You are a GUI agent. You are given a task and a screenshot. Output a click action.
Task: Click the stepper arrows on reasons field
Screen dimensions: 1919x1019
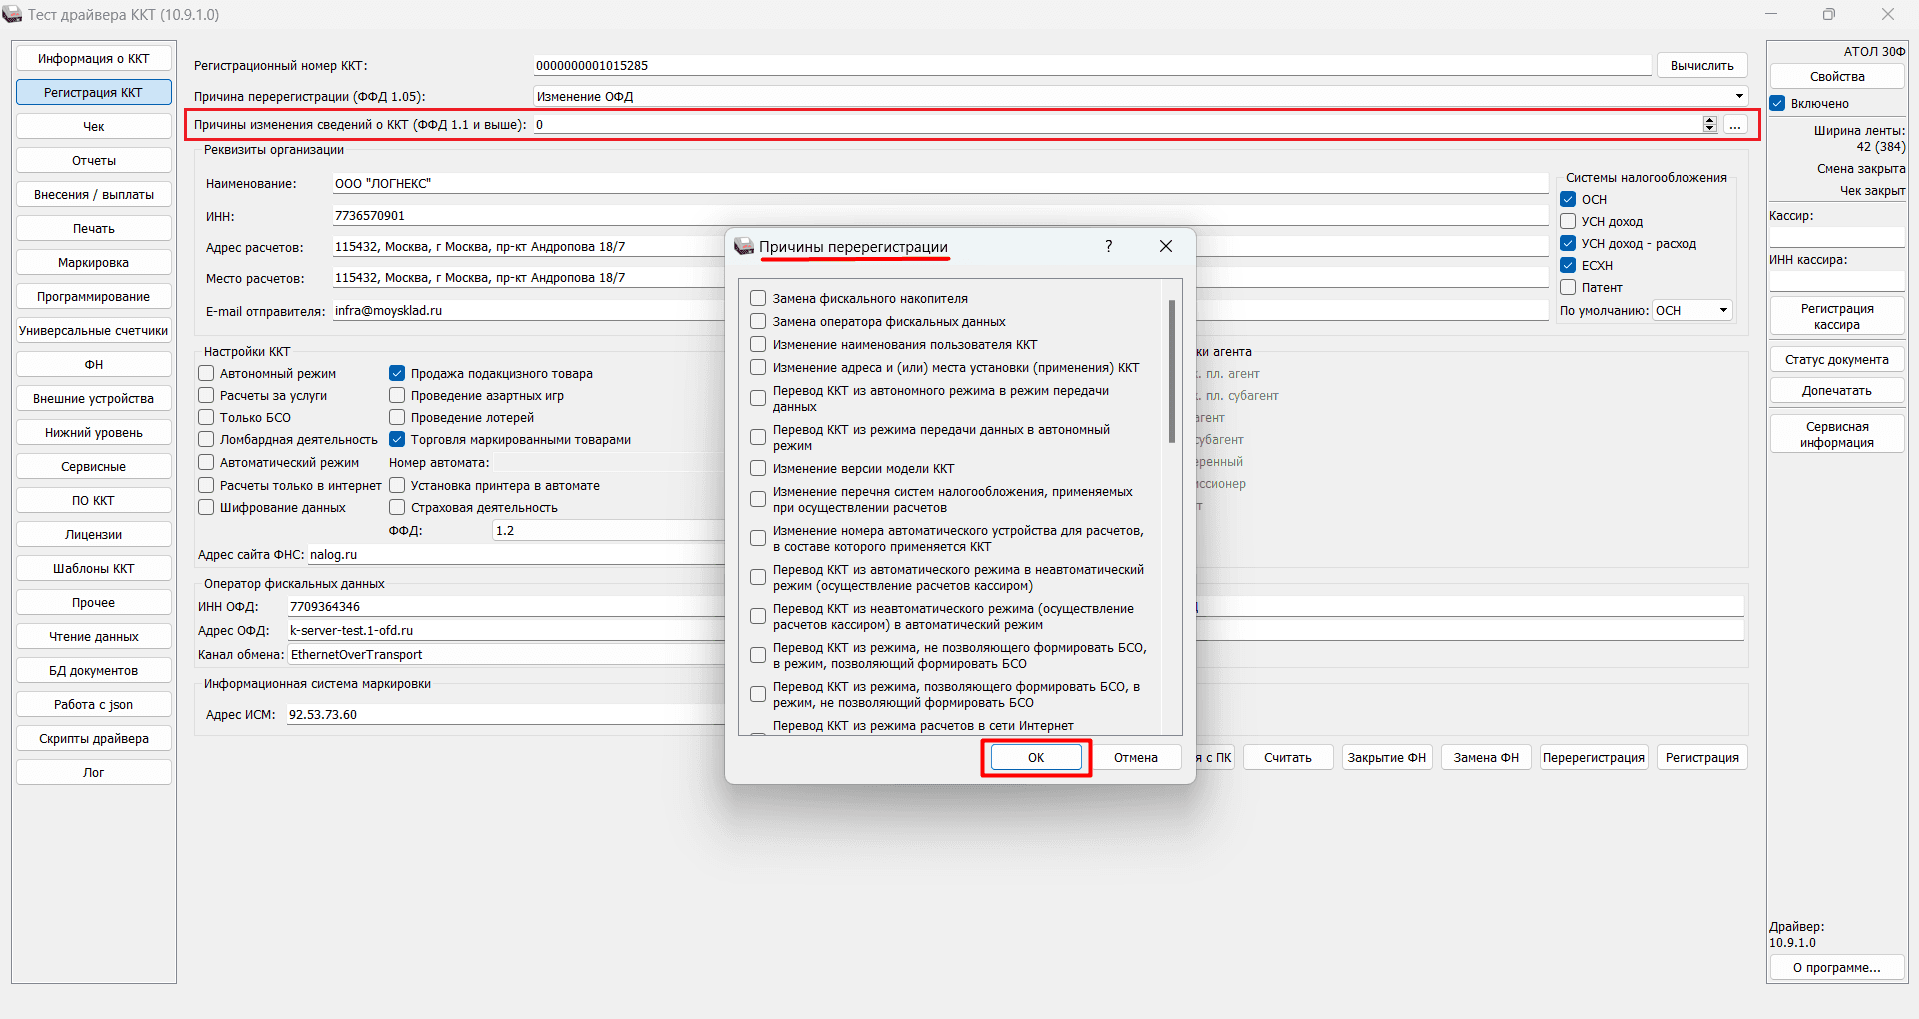1709,125
